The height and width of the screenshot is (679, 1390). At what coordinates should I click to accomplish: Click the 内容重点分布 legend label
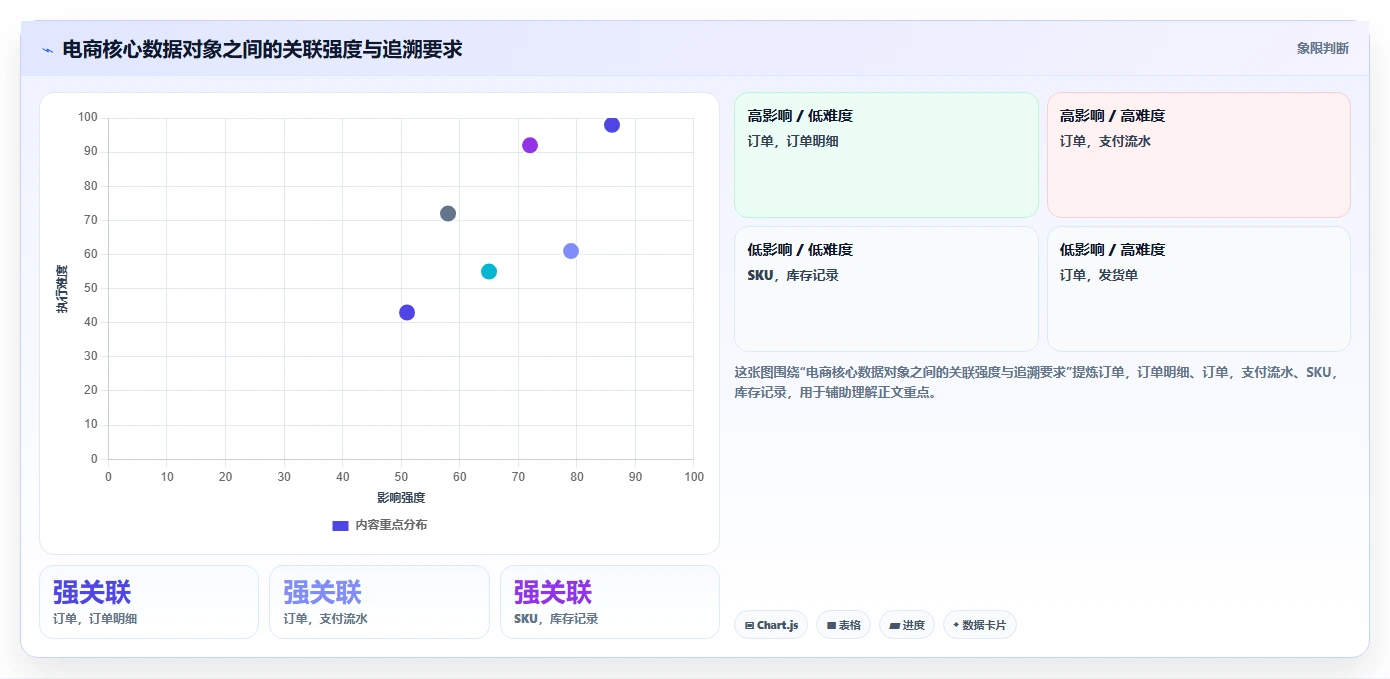(391, 525)
